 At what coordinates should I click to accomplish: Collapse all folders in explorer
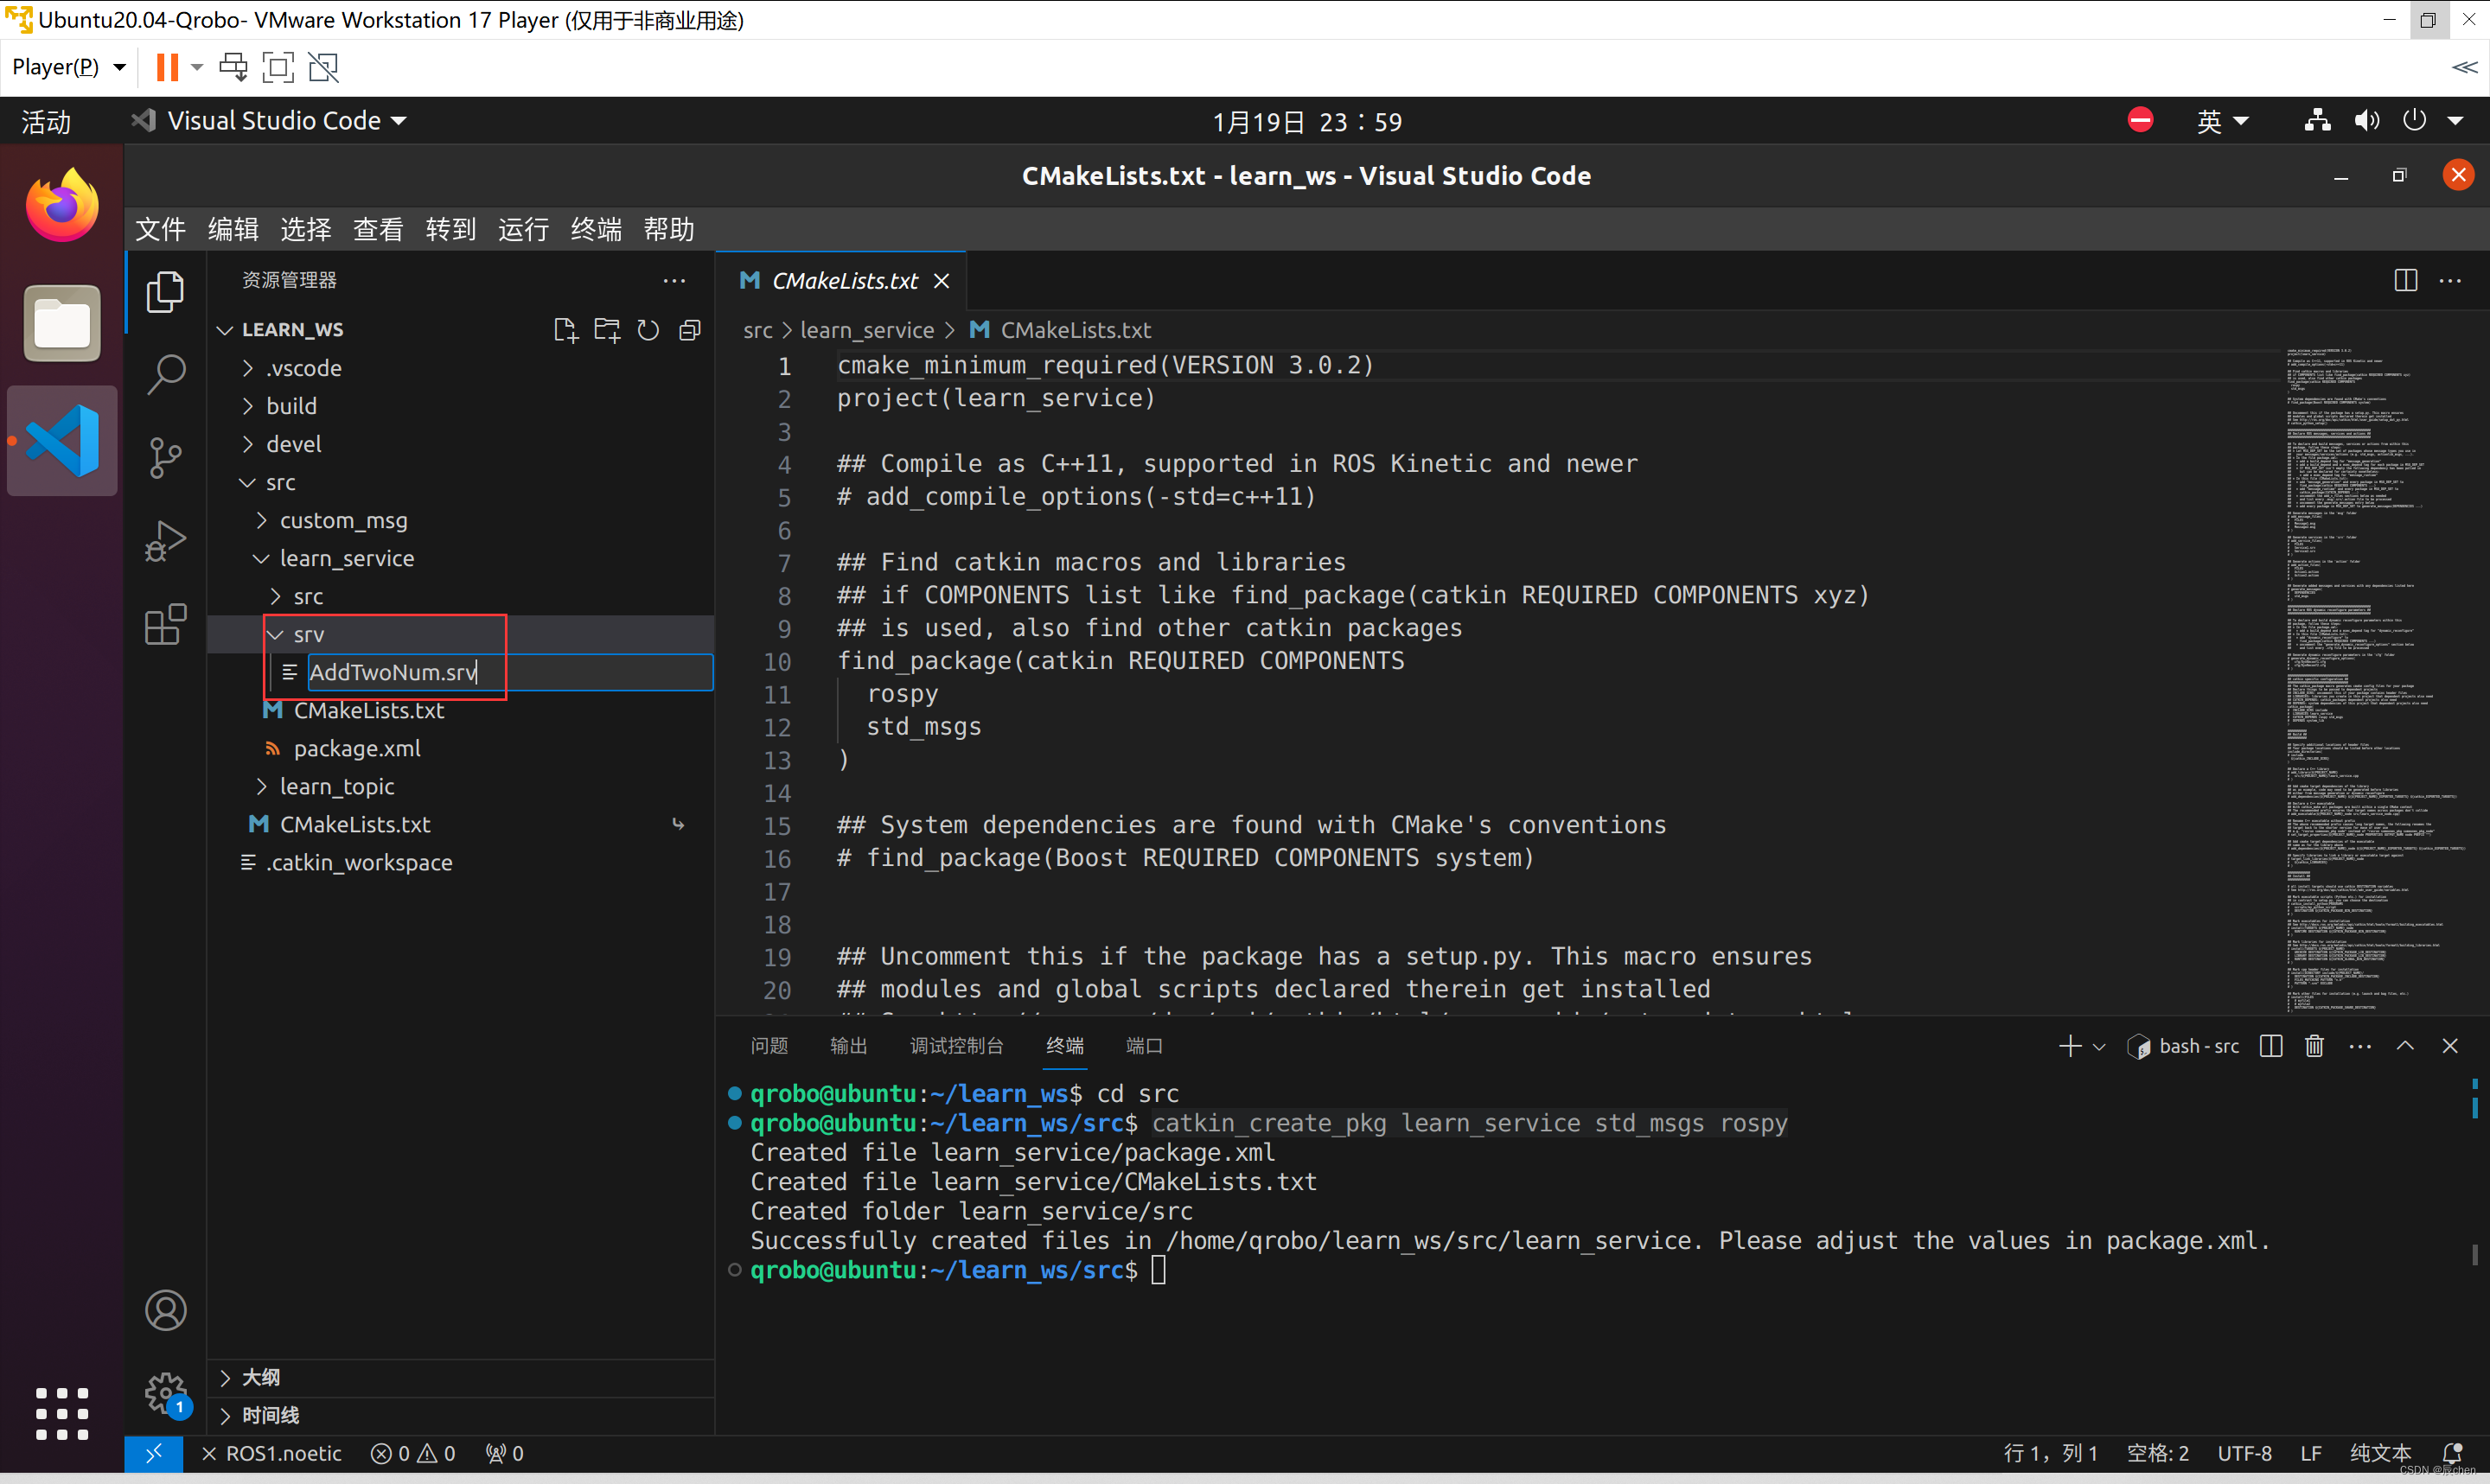[x=690, y=330]
